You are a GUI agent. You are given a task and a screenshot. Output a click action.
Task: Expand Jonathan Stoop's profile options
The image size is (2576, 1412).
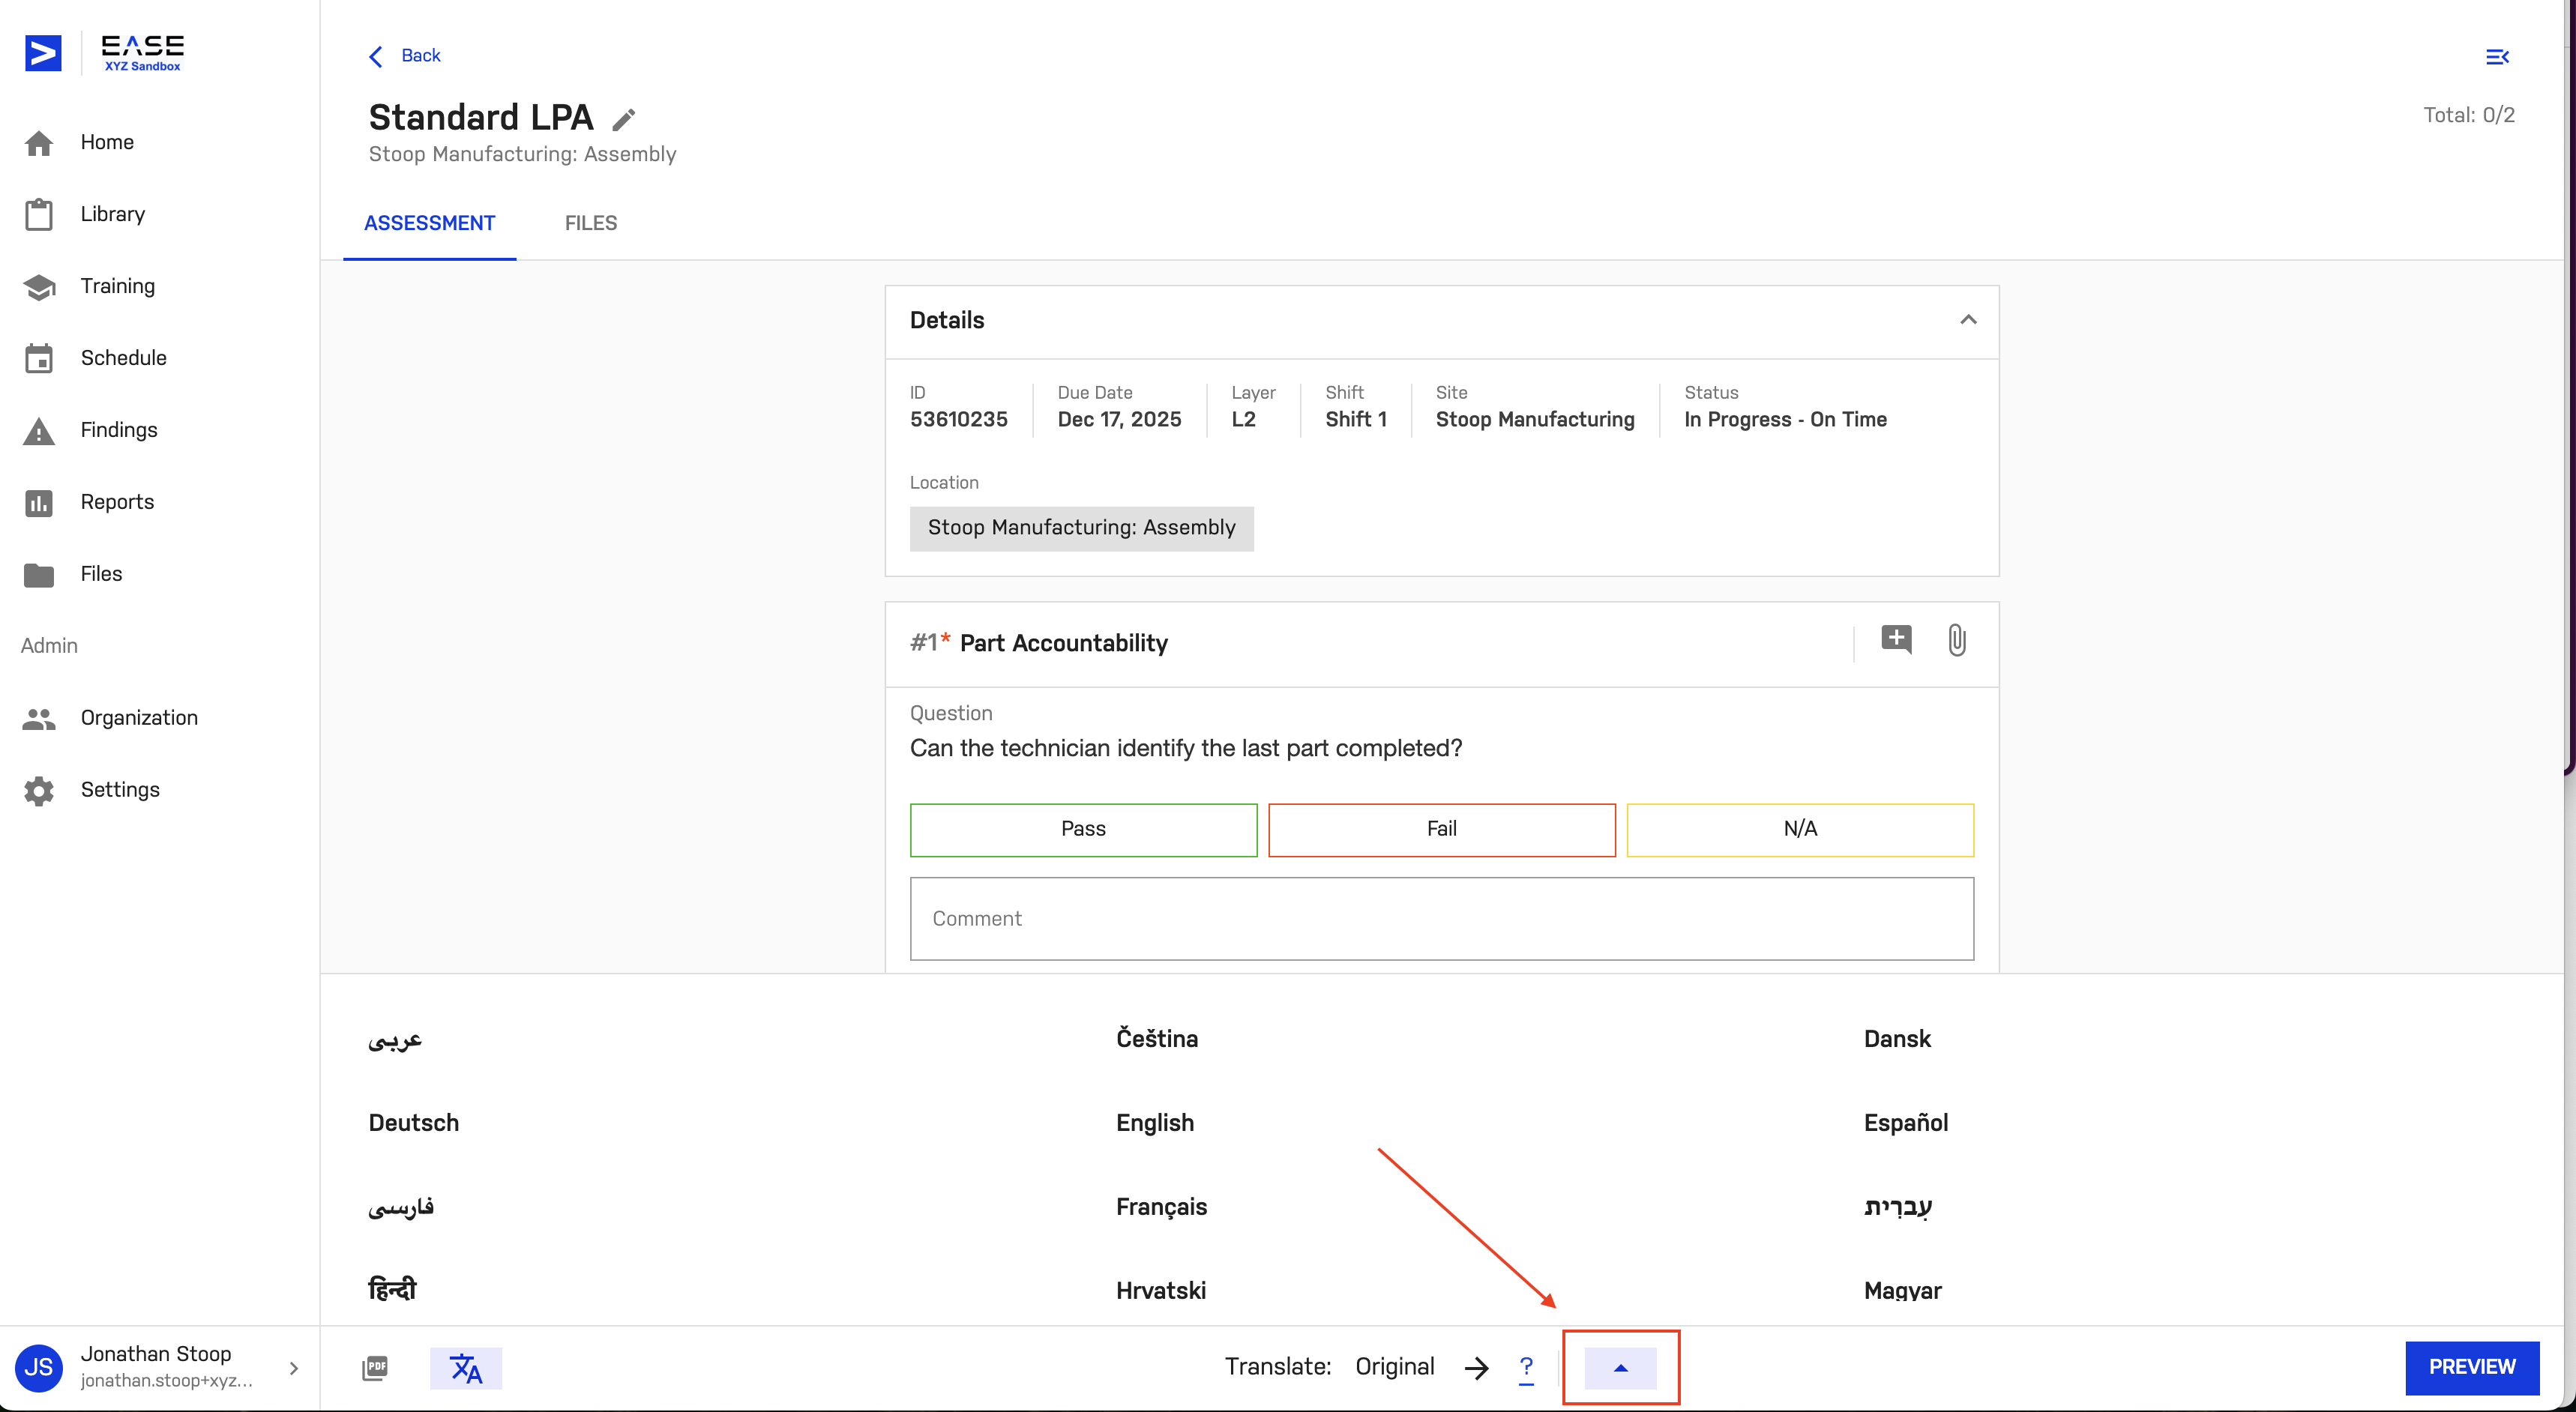point(293,1367)
